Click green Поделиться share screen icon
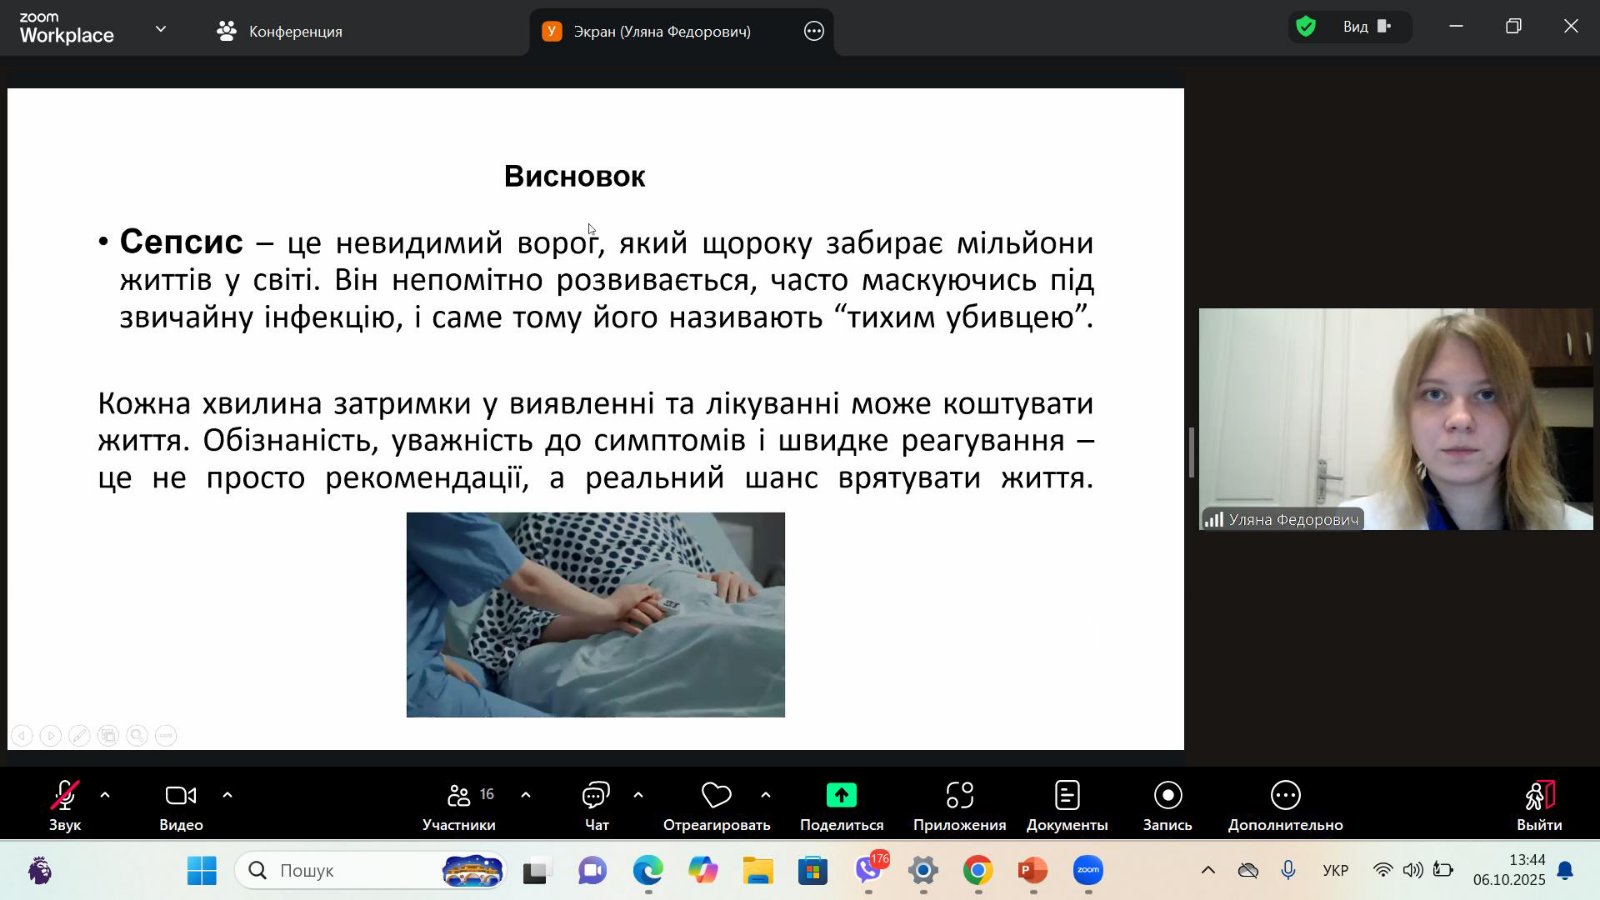 tap(841, 795)
